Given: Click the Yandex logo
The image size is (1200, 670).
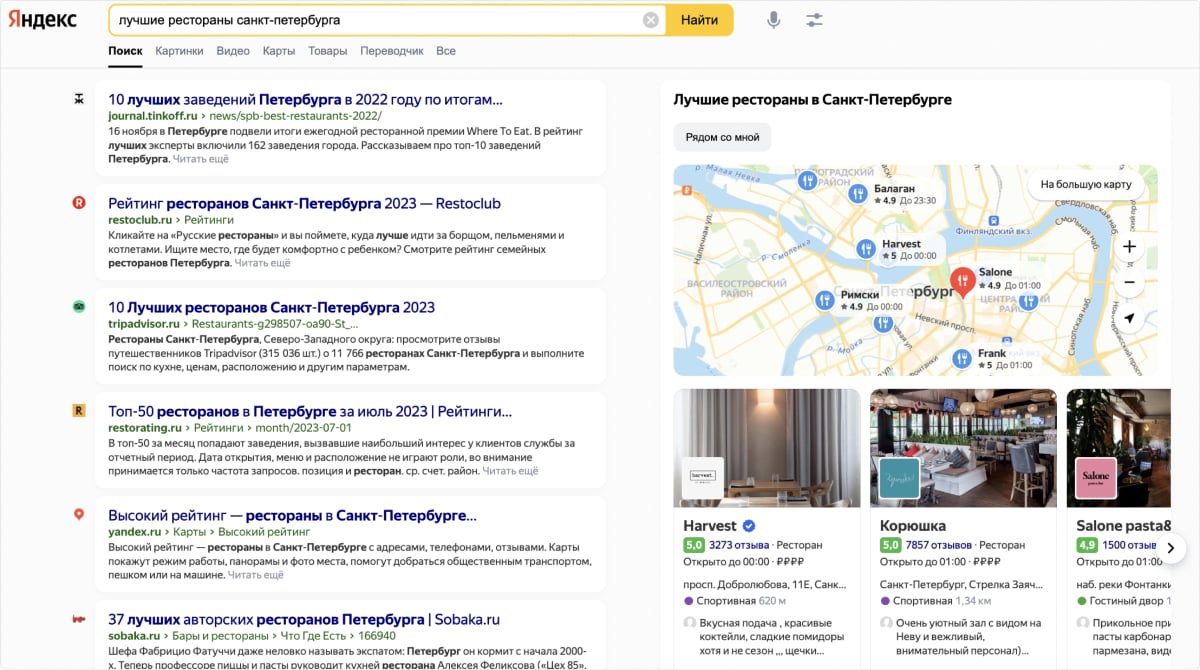Looking at the screenshot, I should pyautogui.click(x=43, y=21).
